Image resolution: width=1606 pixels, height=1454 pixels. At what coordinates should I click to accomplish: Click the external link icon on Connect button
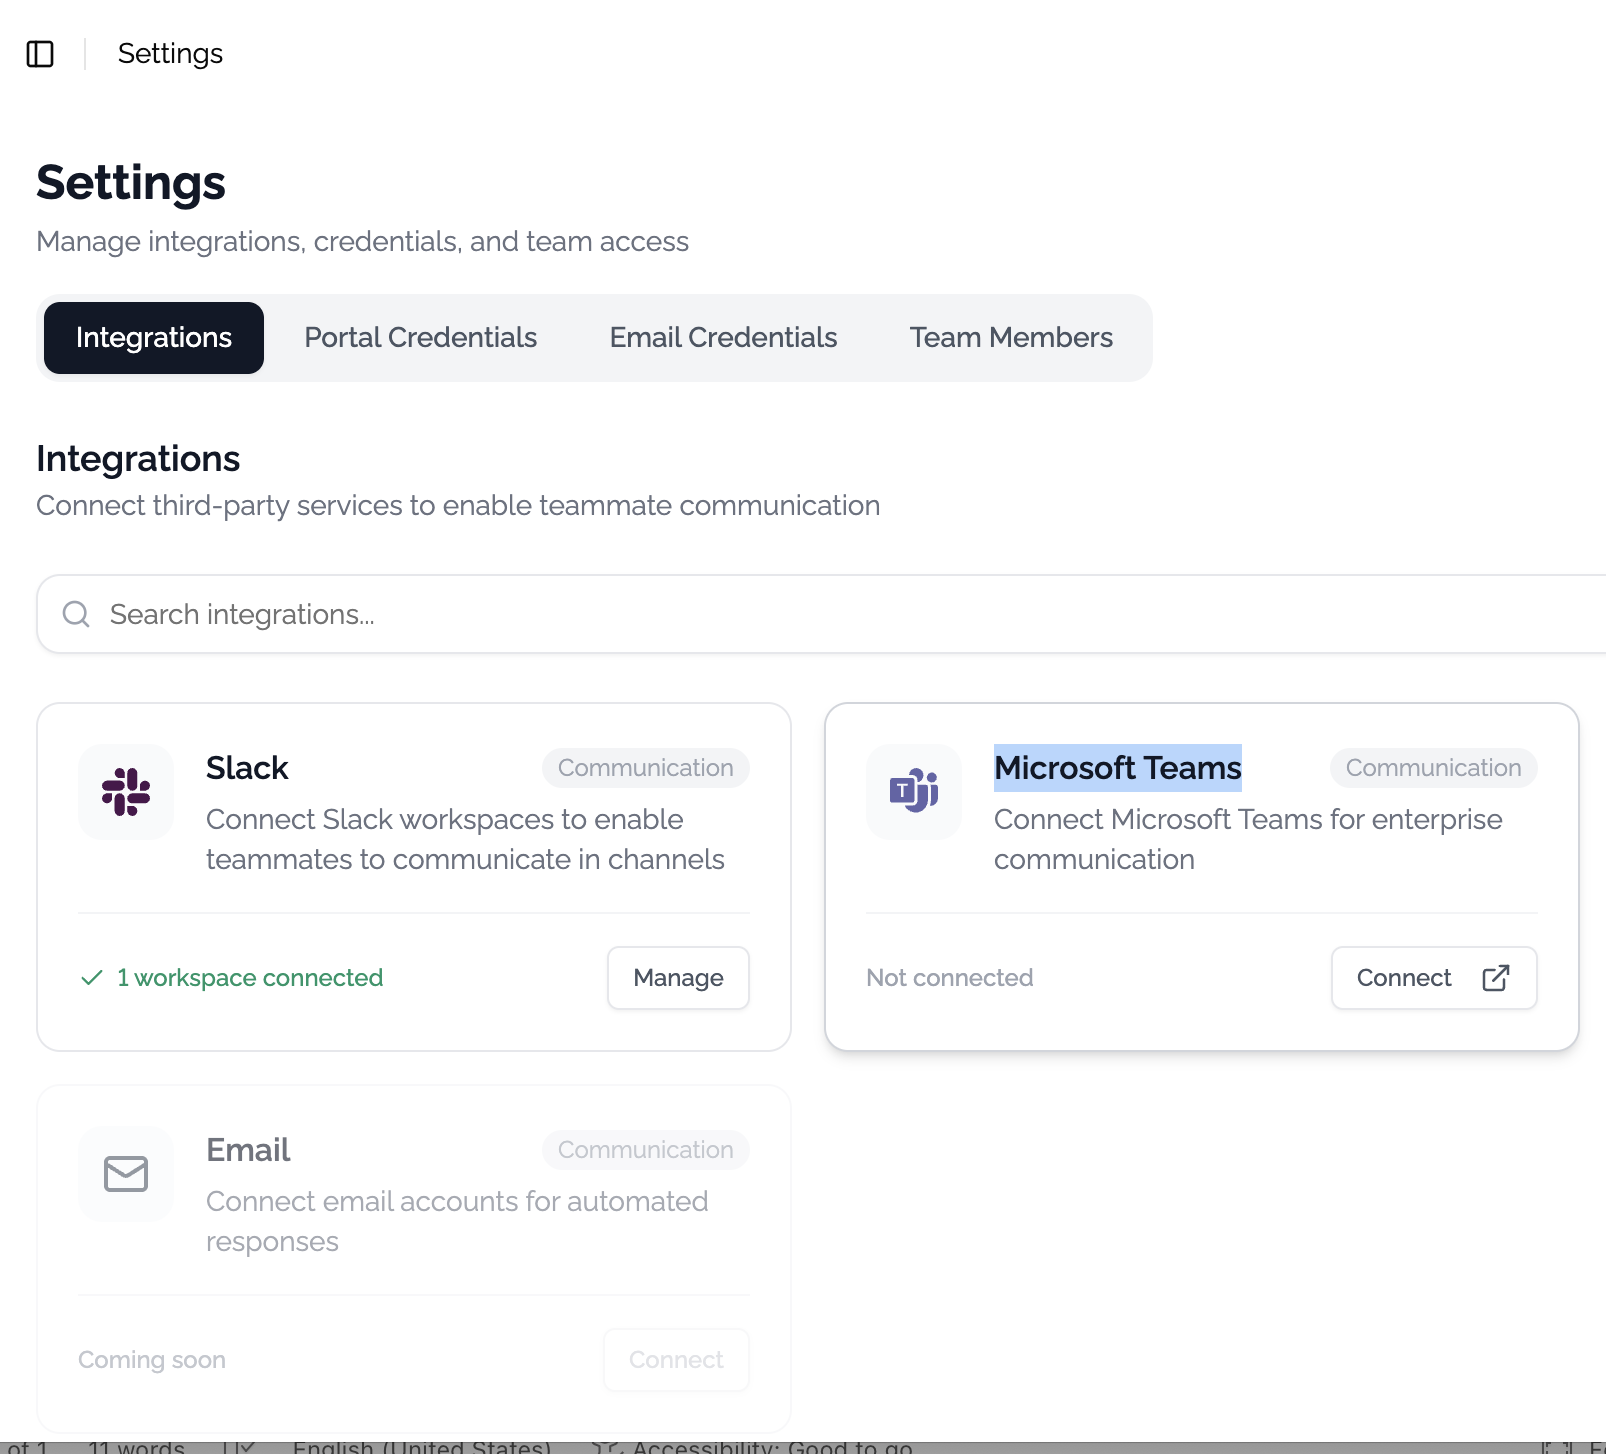pos(1495,978)
